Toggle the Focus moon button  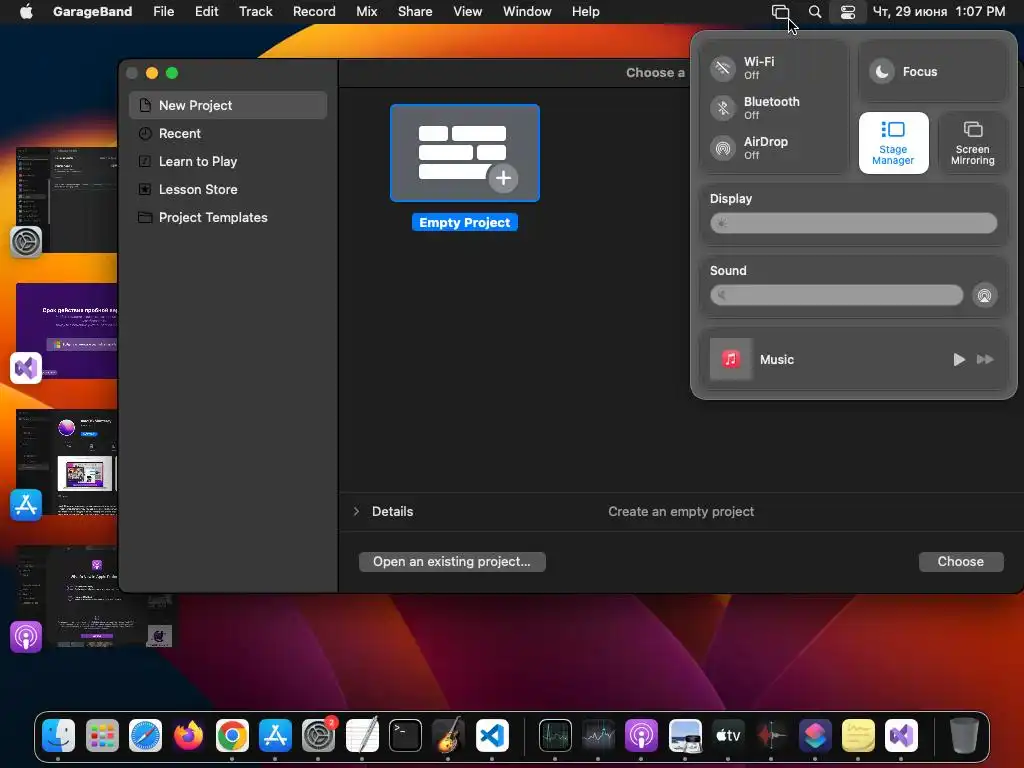[x=882, y=71]
